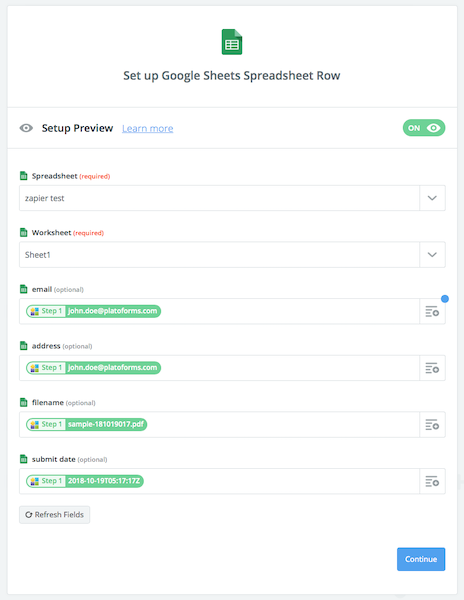Expand the Worksheet dropdown arrow
Screen dimensions: 464x600
pyautogui.click(x=432, y=255)
